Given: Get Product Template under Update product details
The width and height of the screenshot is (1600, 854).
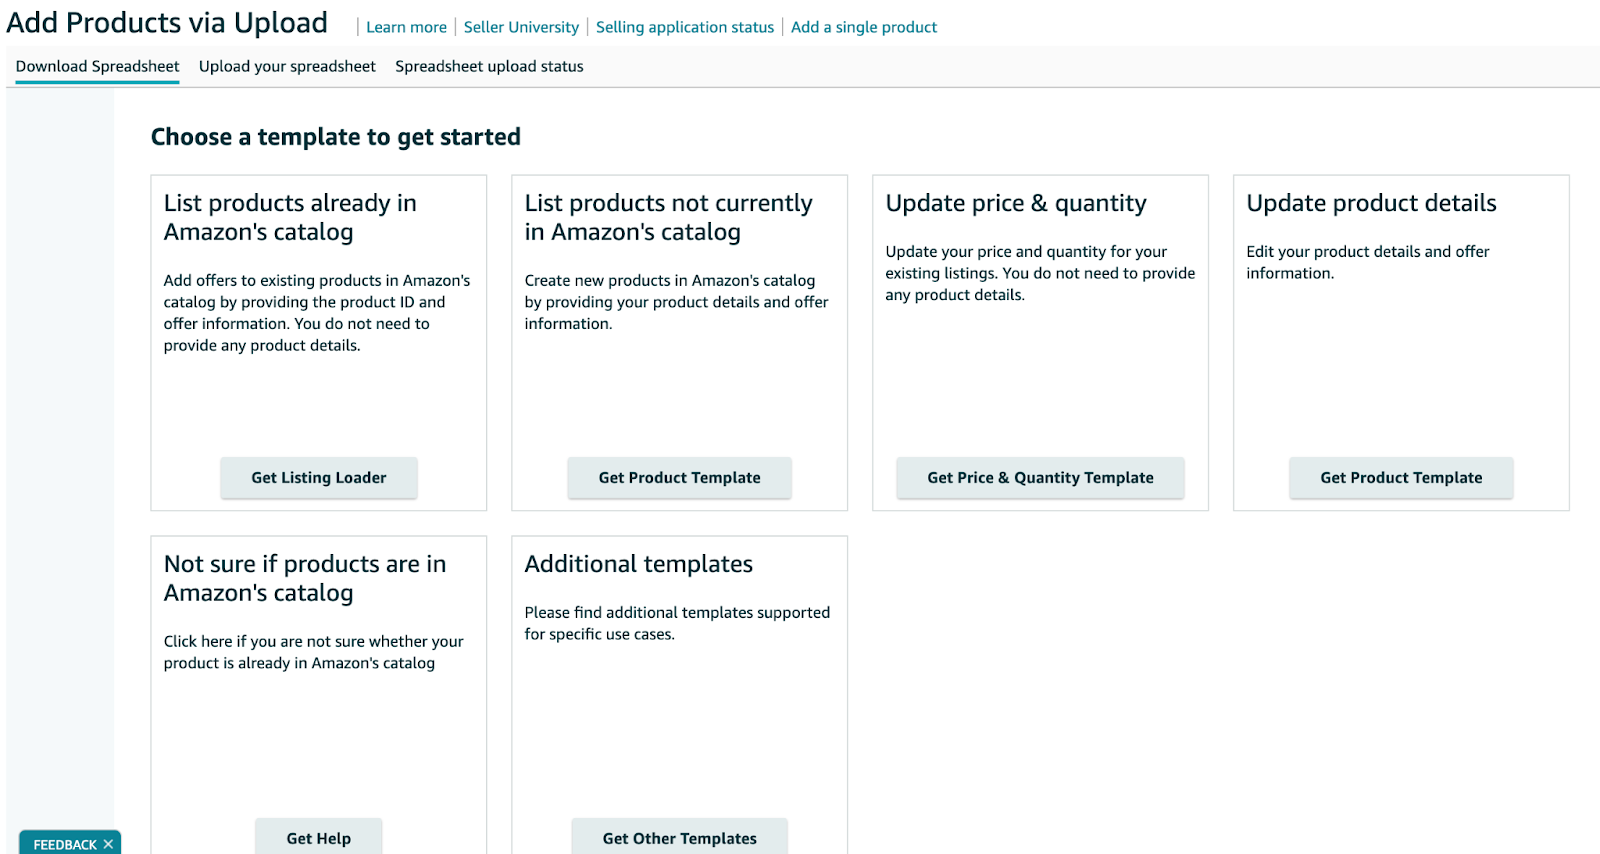Looking at the screenshot, I should (x=1400, y=477).
